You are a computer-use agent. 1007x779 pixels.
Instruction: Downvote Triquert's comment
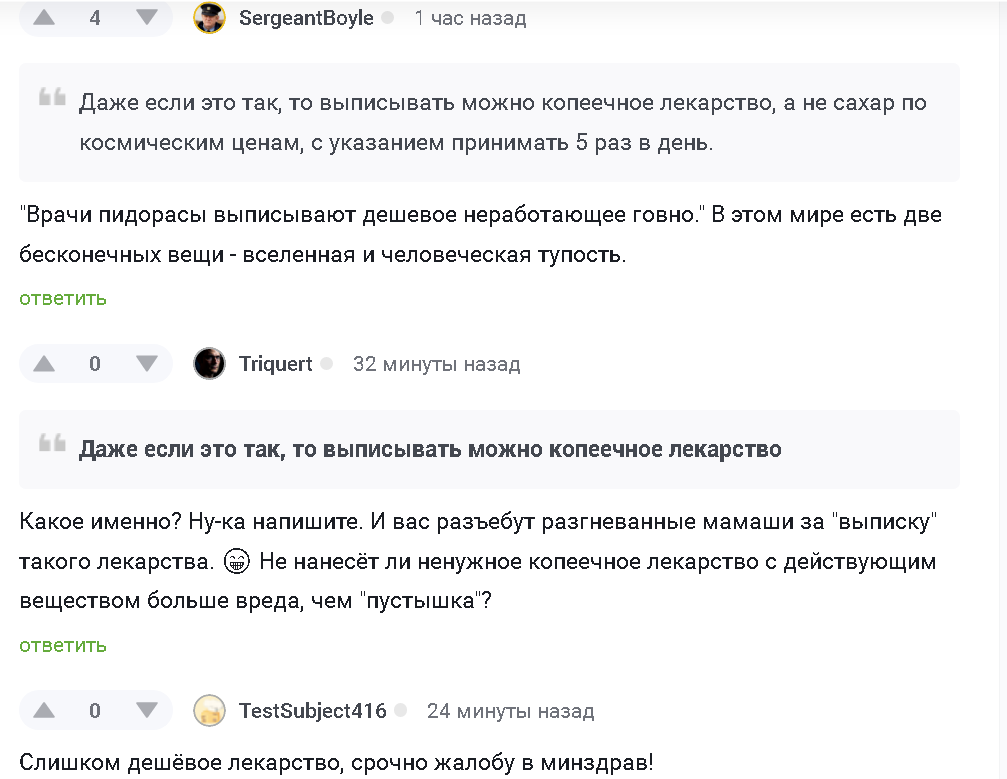coord(147,364)
